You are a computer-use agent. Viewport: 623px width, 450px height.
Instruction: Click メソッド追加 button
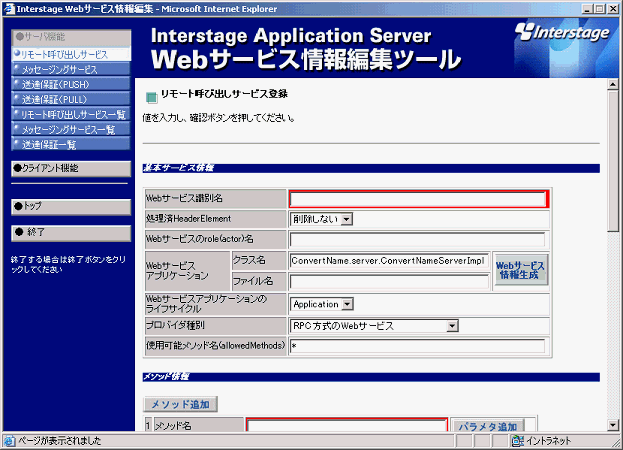pos(180,404)
